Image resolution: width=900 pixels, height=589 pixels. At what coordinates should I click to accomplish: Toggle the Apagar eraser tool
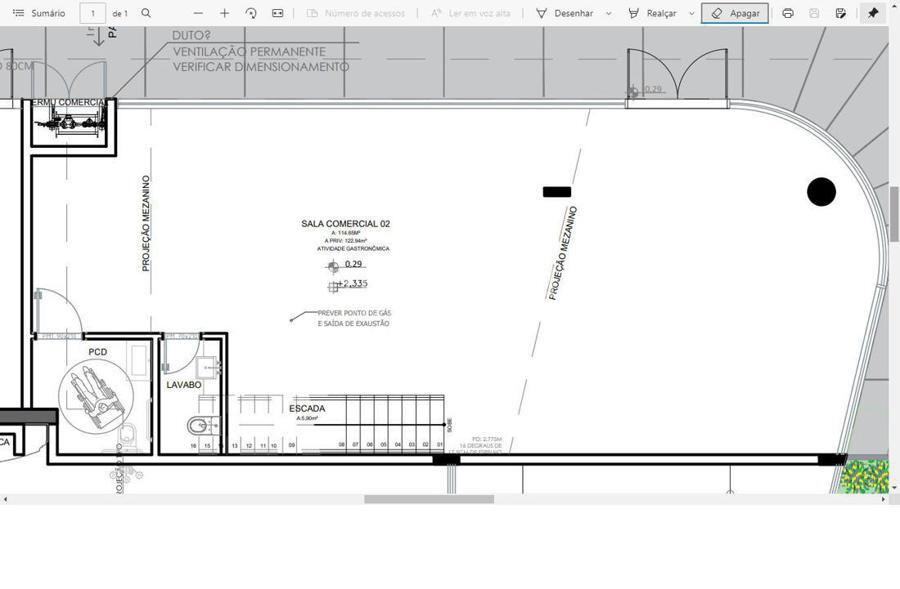[735, 13]
